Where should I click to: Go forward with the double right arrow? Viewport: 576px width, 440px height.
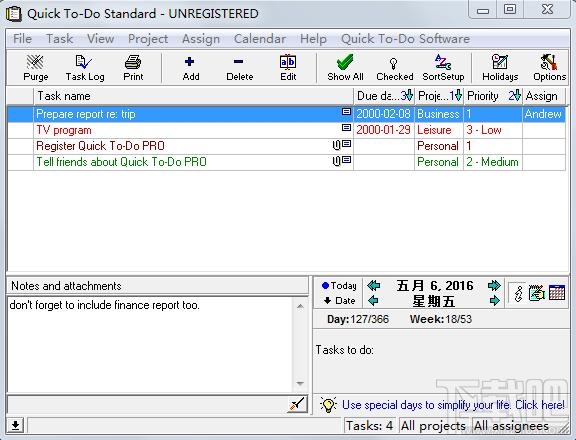[494, 285]
